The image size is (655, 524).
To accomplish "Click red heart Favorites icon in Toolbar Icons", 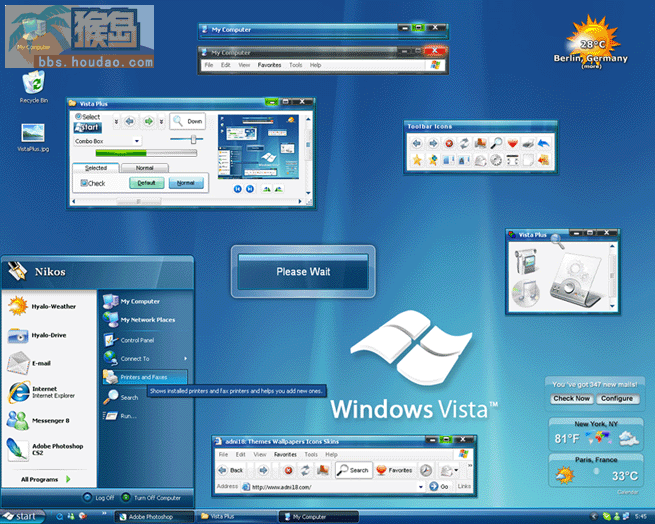I will pos(513,143).
